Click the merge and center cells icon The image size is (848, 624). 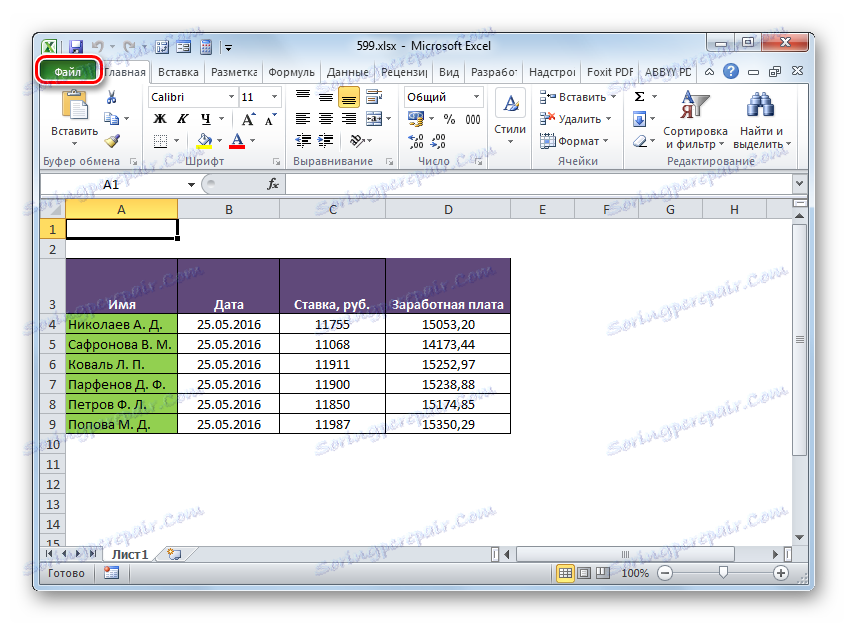click(x=374, y=119)
